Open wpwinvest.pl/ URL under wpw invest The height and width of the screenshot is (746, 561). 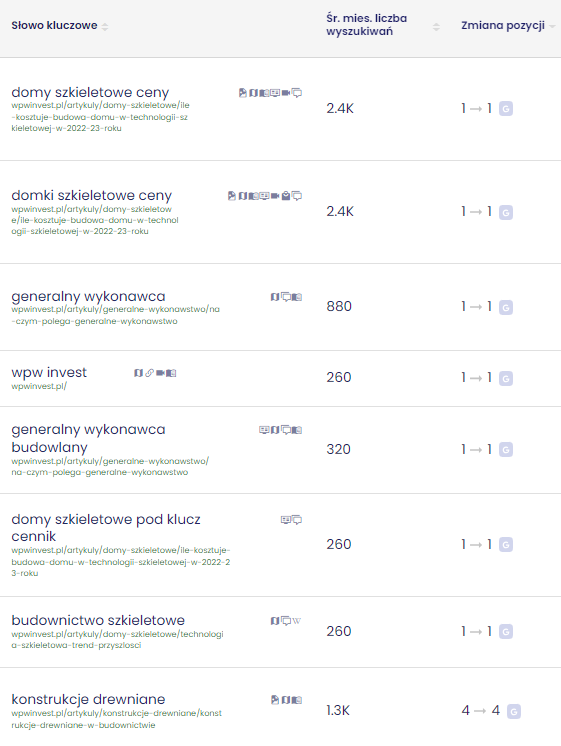(39, 386)
